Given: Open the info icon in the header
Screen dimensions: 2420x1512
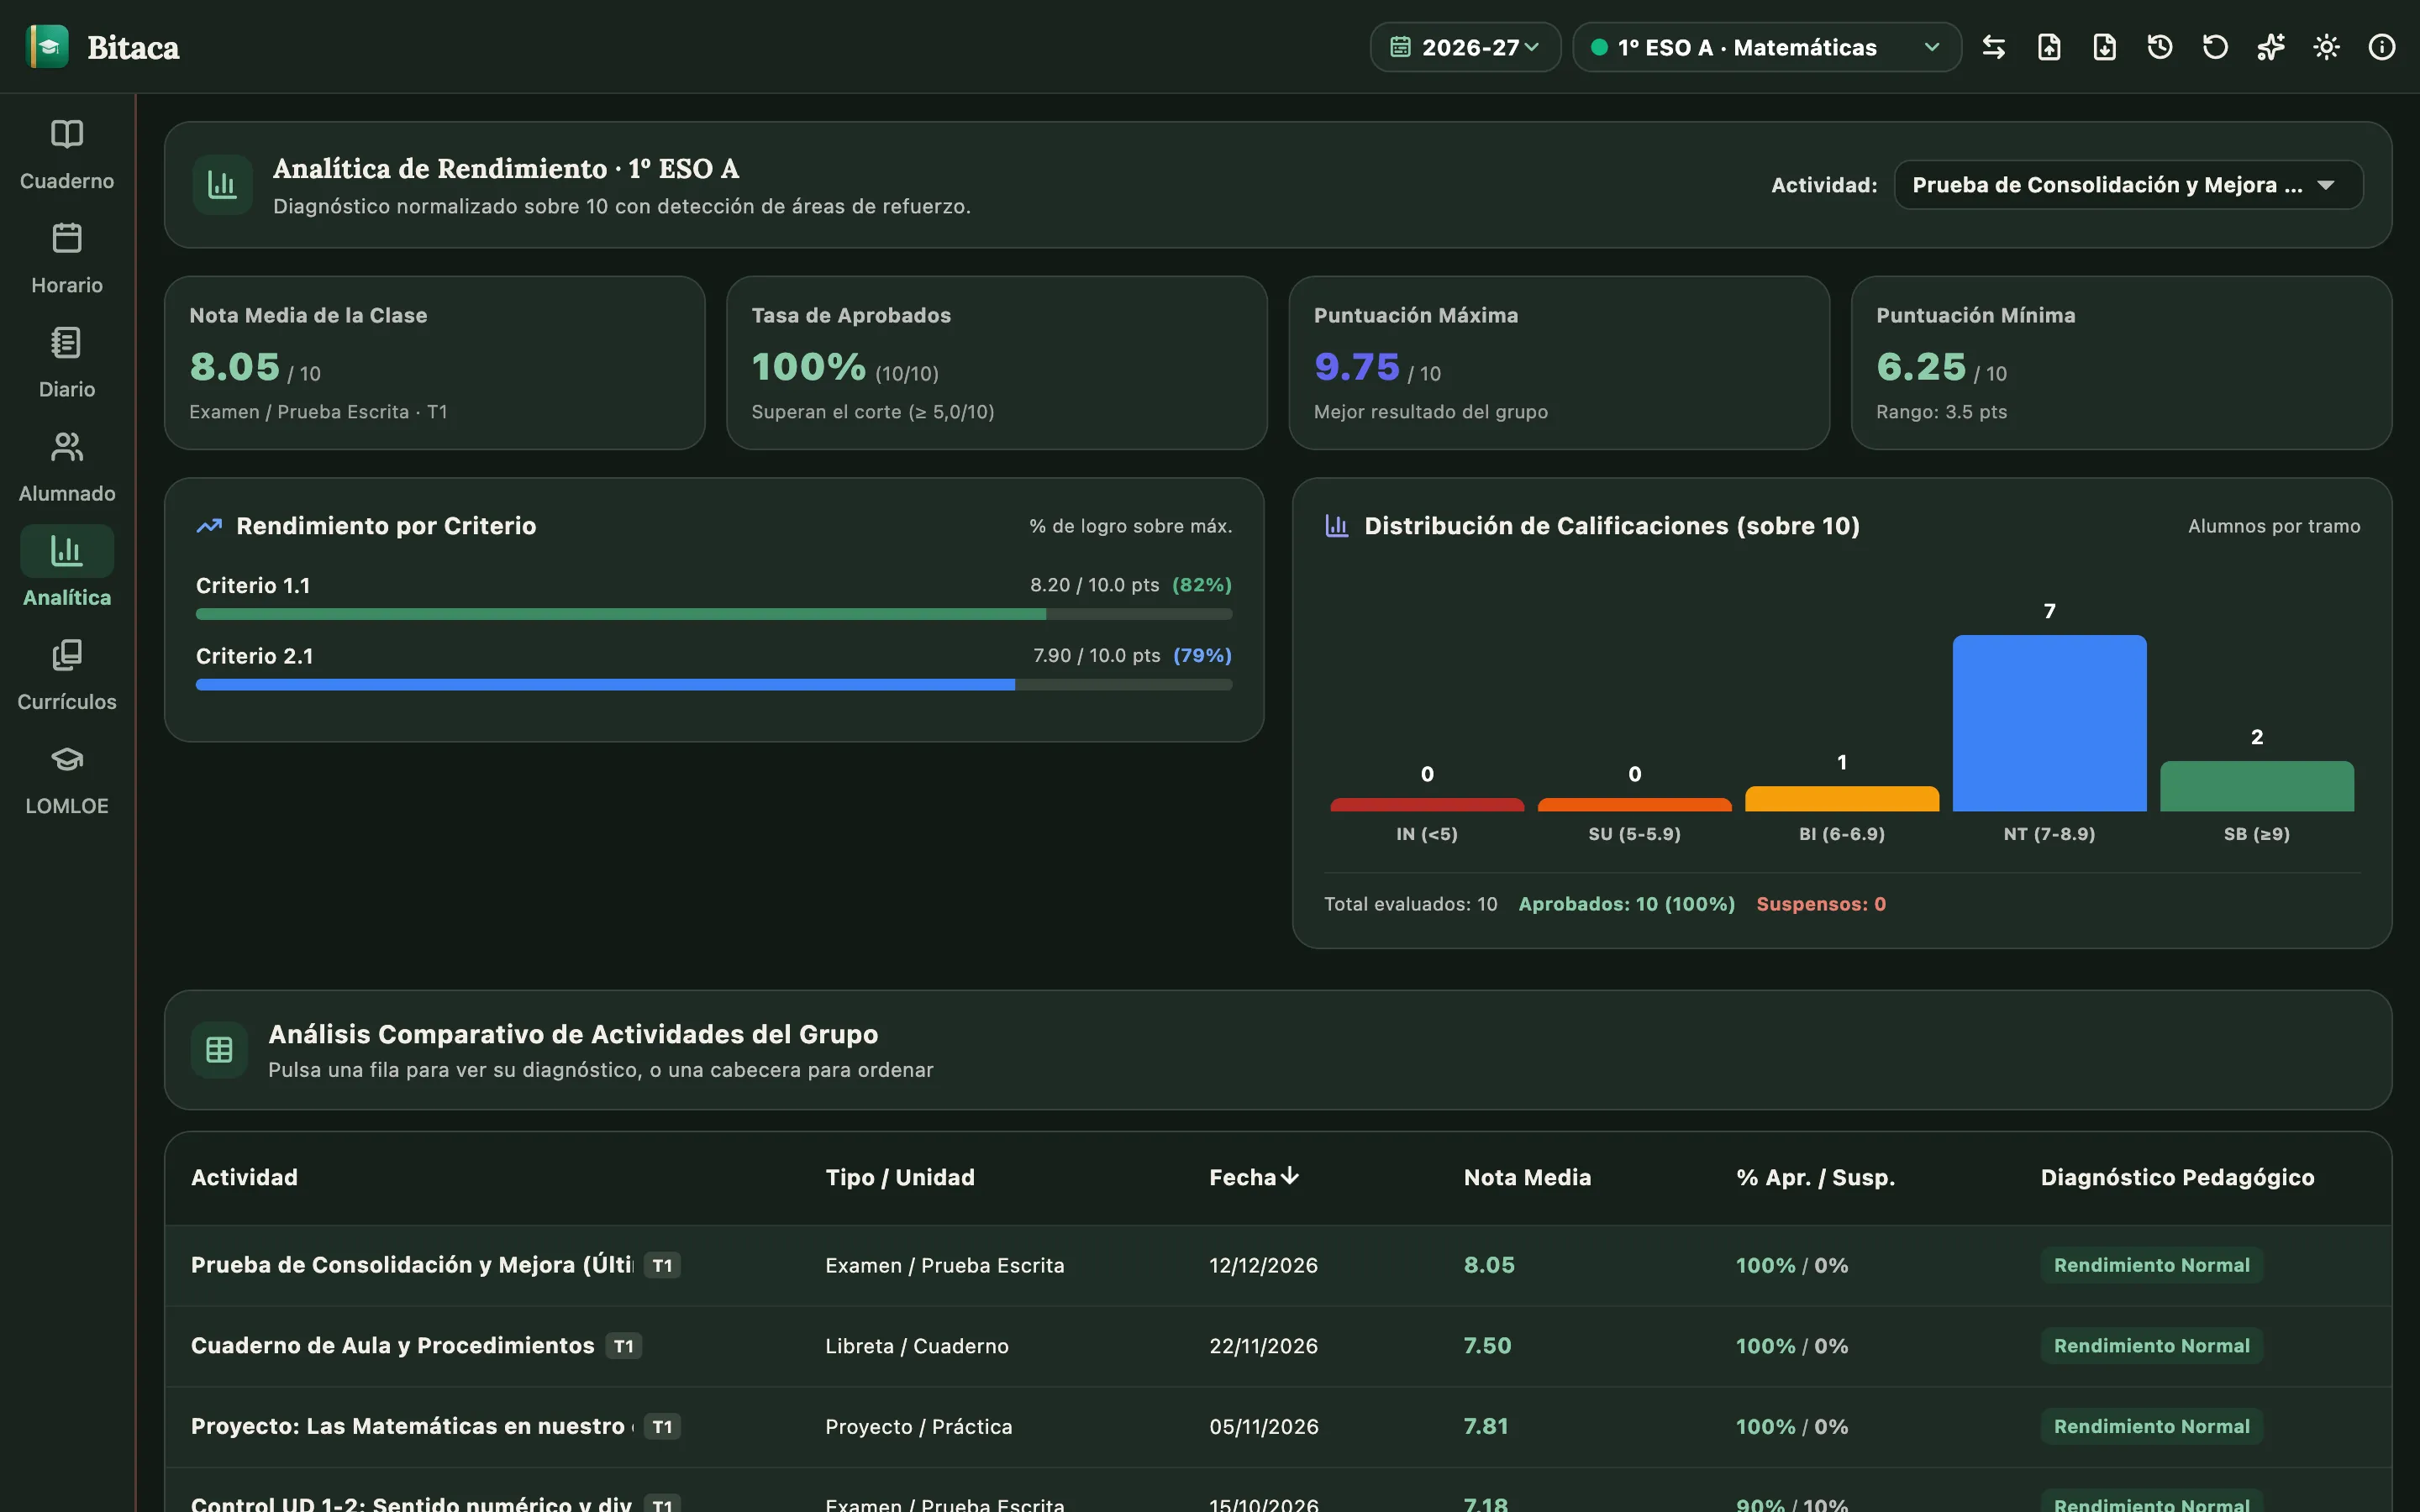Looking at the screenshot, I should [x=2382, y=47].
